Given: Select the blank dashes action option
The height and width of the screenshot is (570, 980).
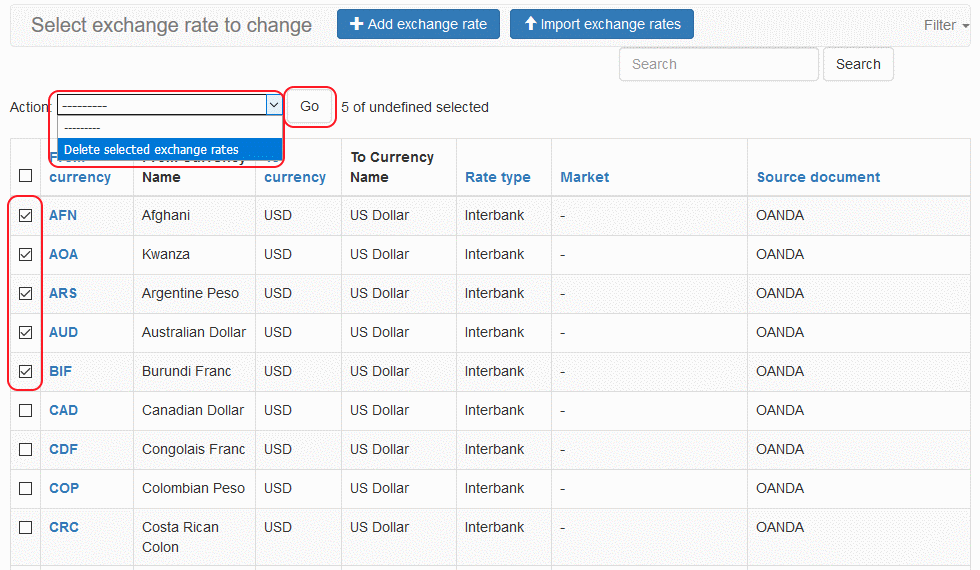Looking at the screenshot, I should tap(82, 128).
